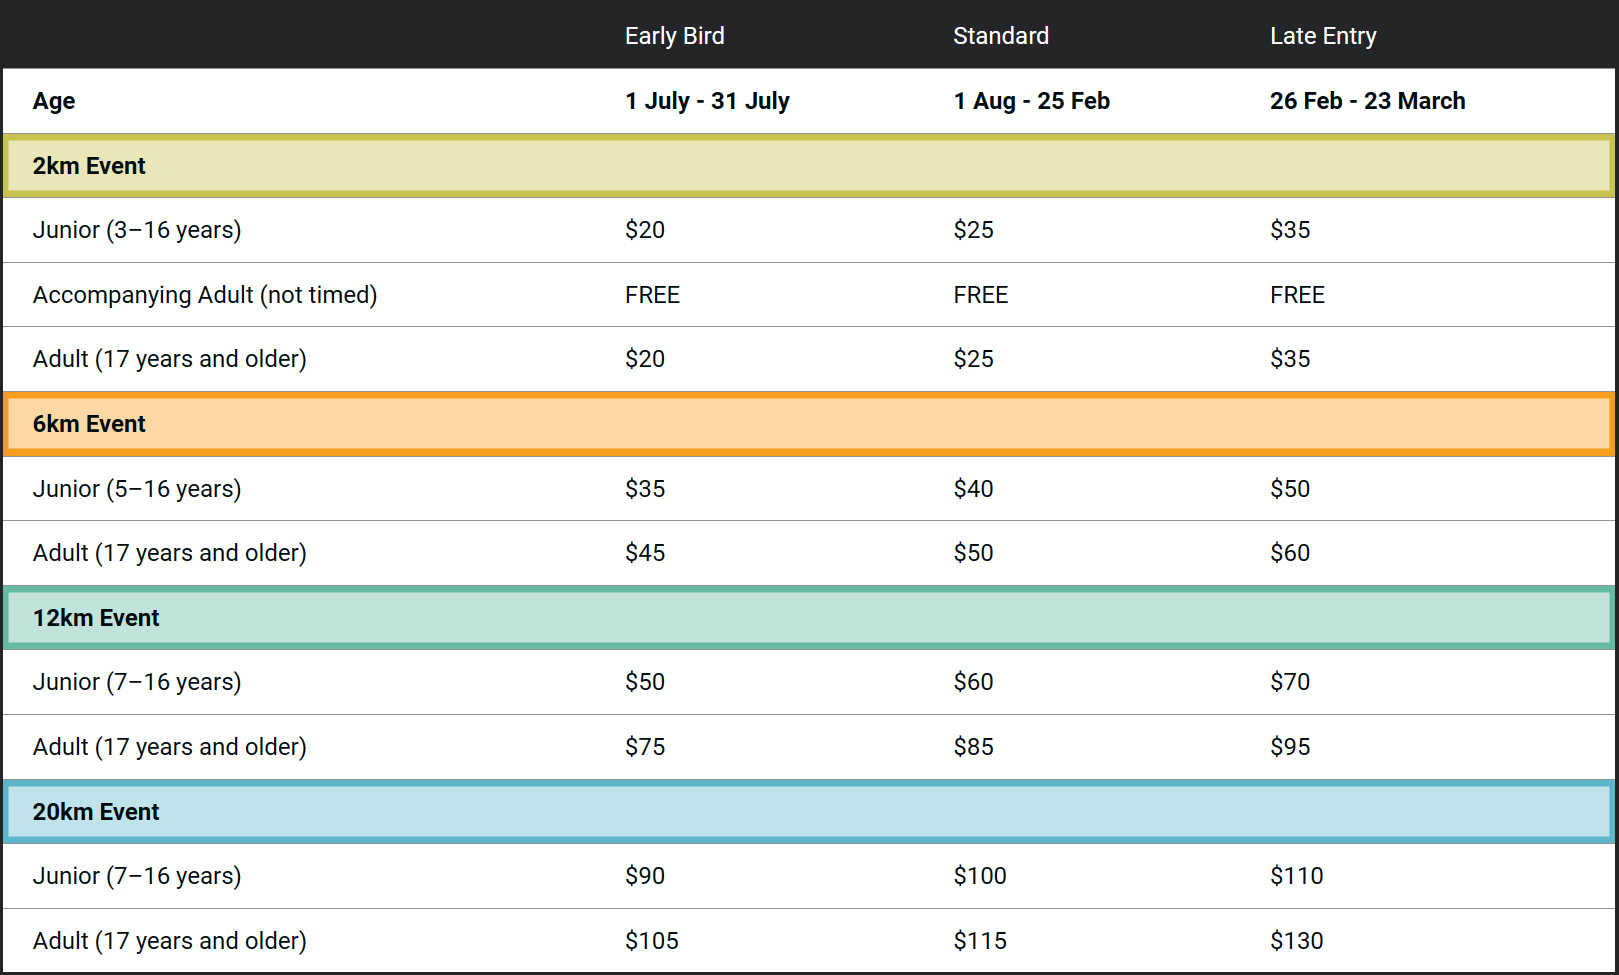The height and width of the screenshot is (975, 1619).
Task: Click the $100 standard 20km junior price
Action: (x=979, y=876)
